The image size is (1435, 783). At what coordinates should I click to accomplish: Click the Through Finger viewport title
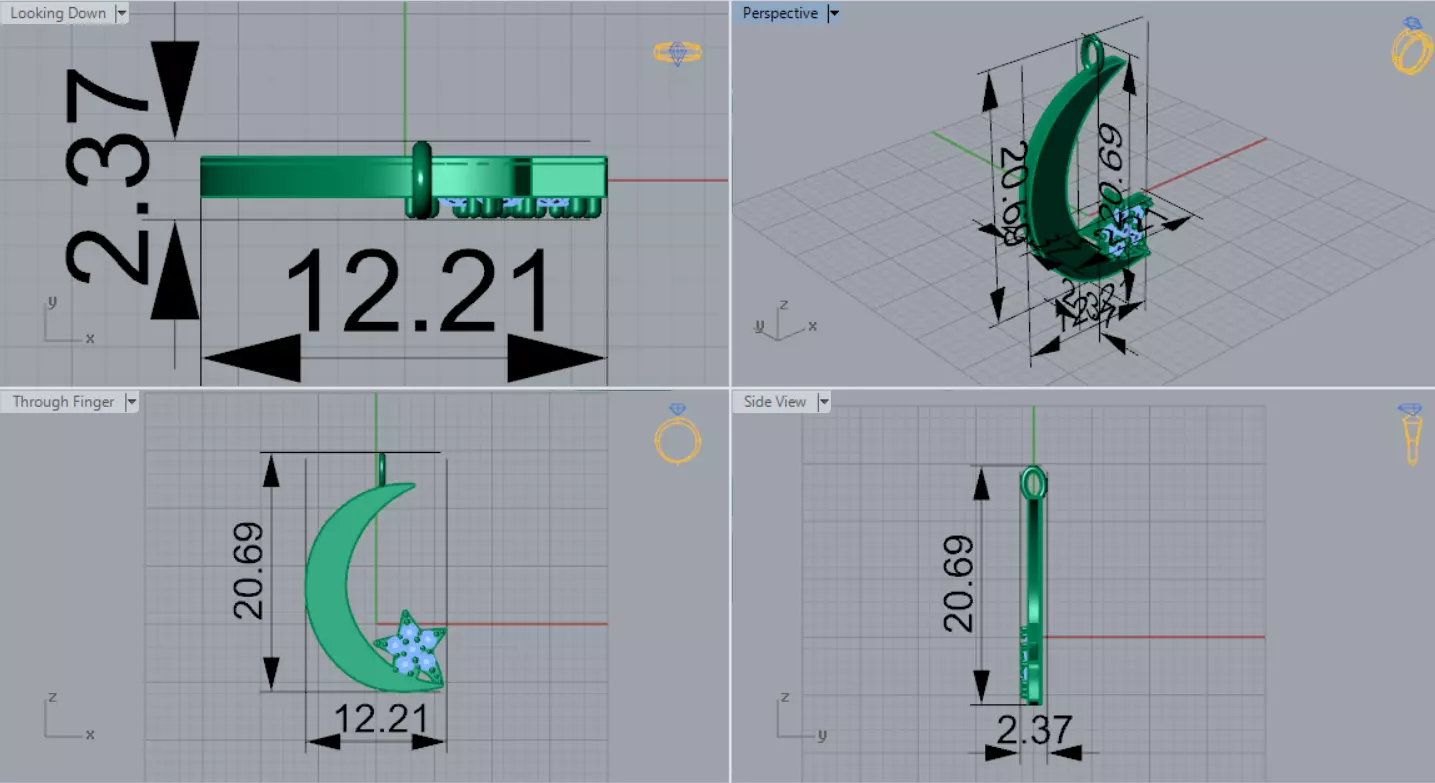point(63,402)
